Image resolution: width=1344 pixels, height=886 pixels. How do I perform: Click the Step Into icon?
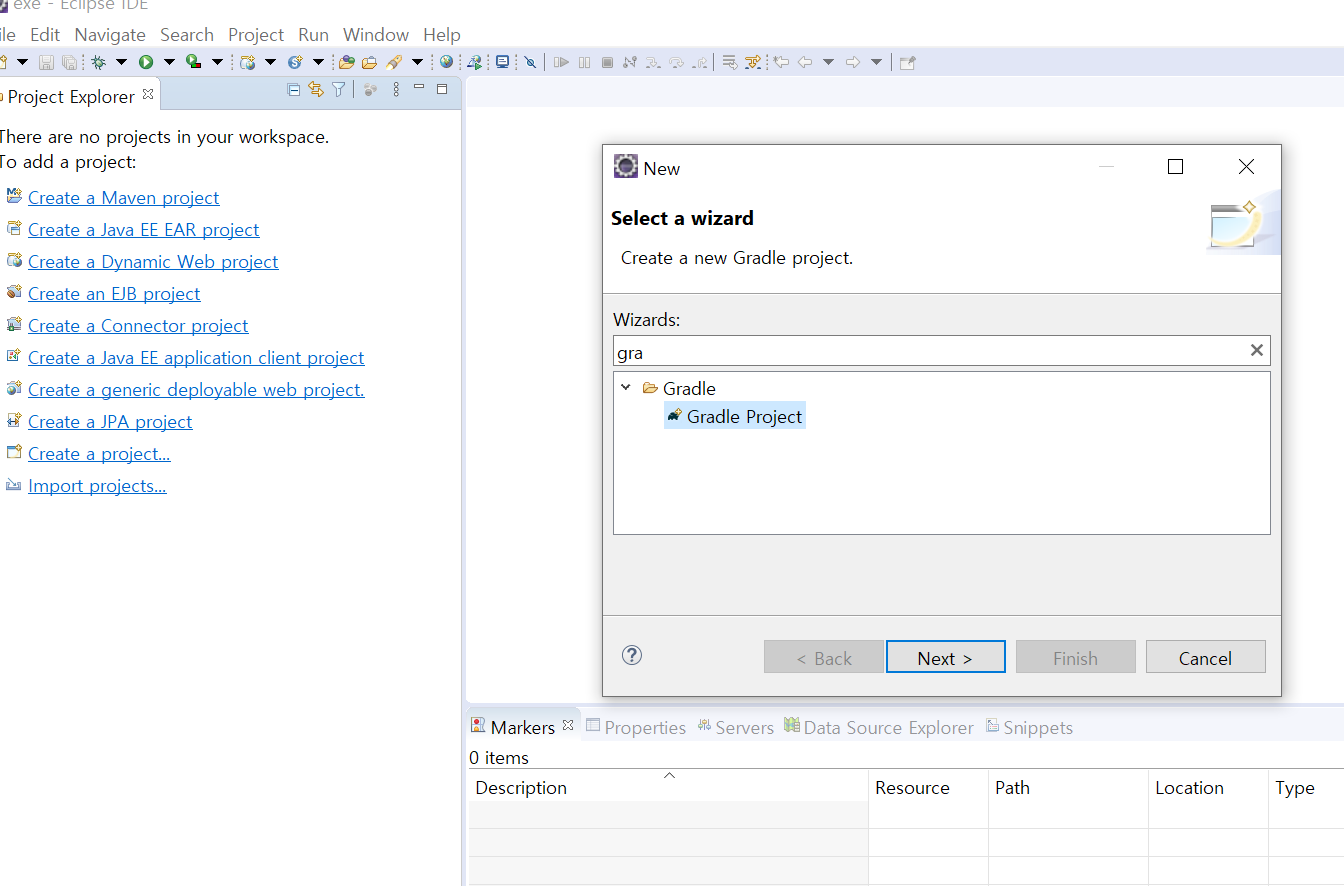pos(653,62)
